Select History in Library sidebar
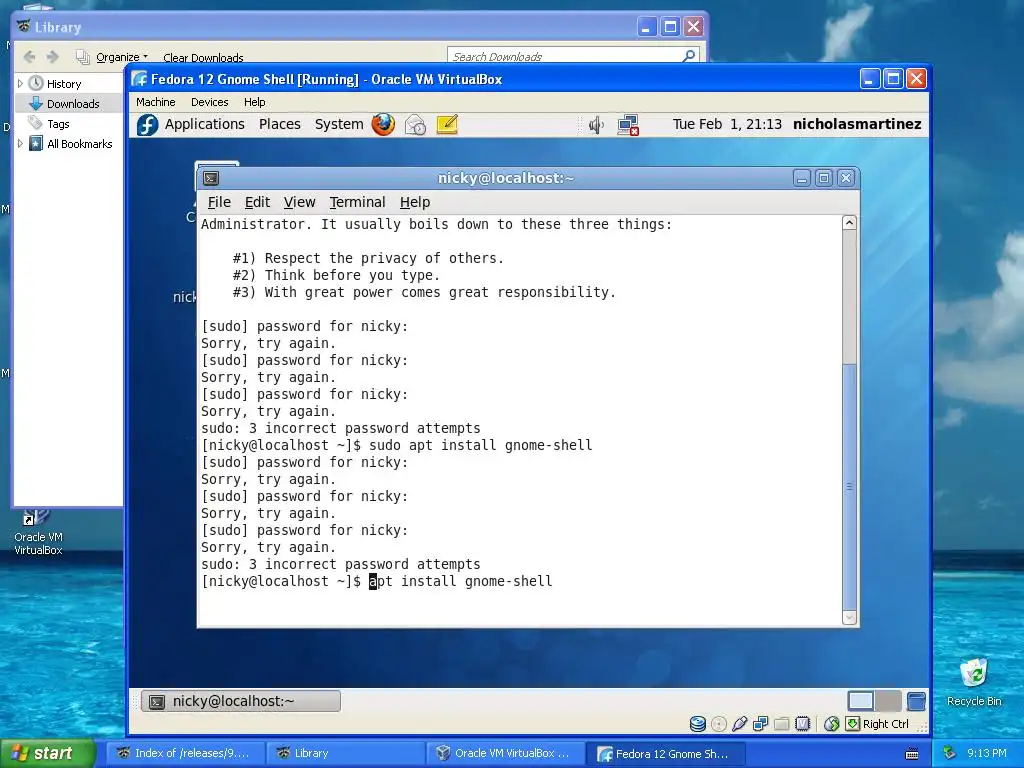This screenshot has width=1024, height=768. 64,84
